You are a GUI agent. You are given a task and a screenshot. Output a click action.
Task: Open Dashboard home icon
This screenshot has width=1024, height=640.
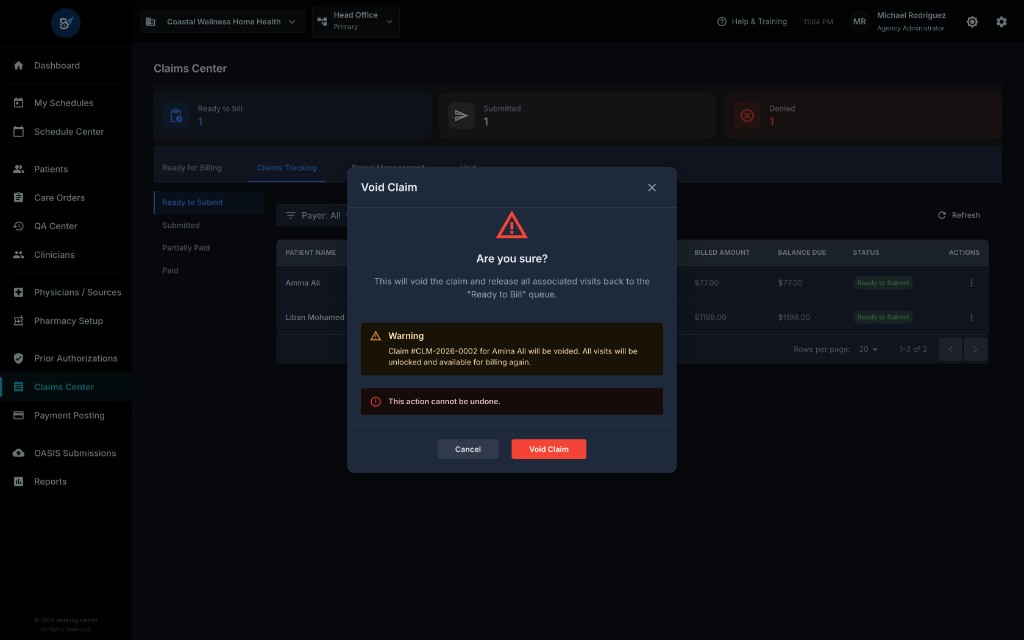pos(18,65)
